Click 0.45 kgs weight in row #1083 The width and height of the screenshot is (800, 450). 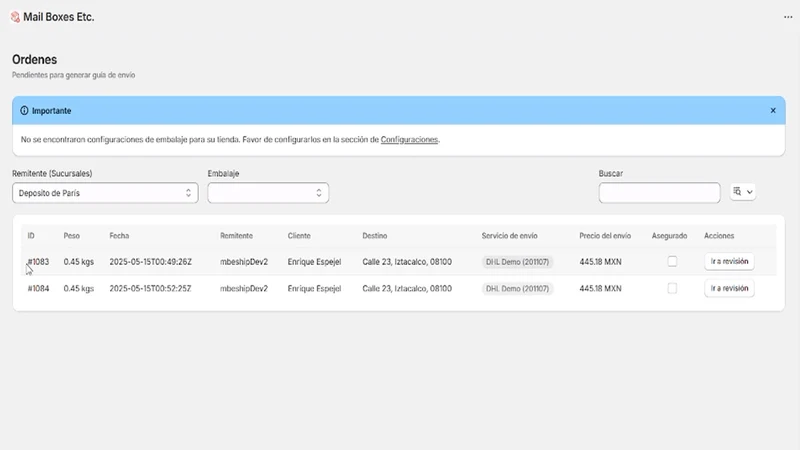(x=79, y=262)
